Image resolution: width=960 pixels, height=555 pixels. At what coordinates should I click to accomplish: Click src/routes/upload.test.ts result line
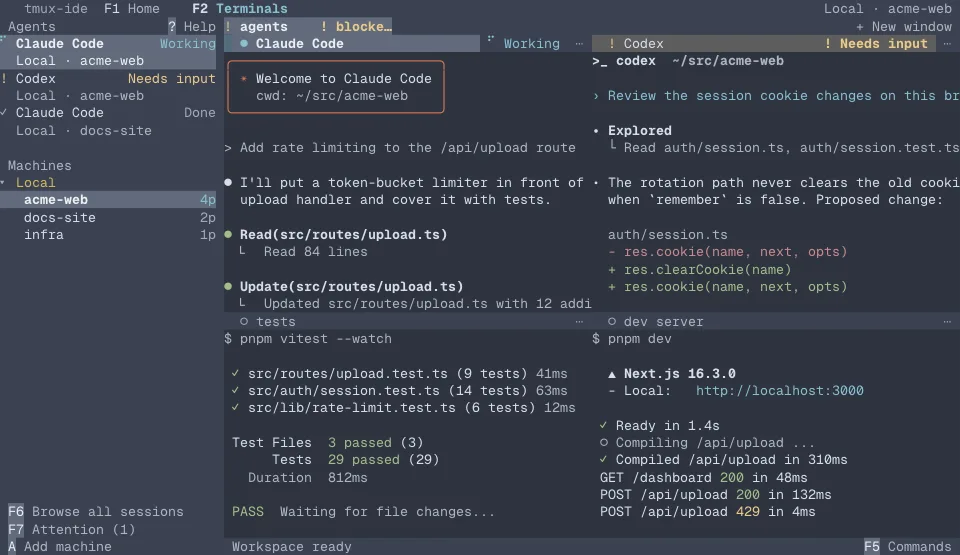(399, 374)
